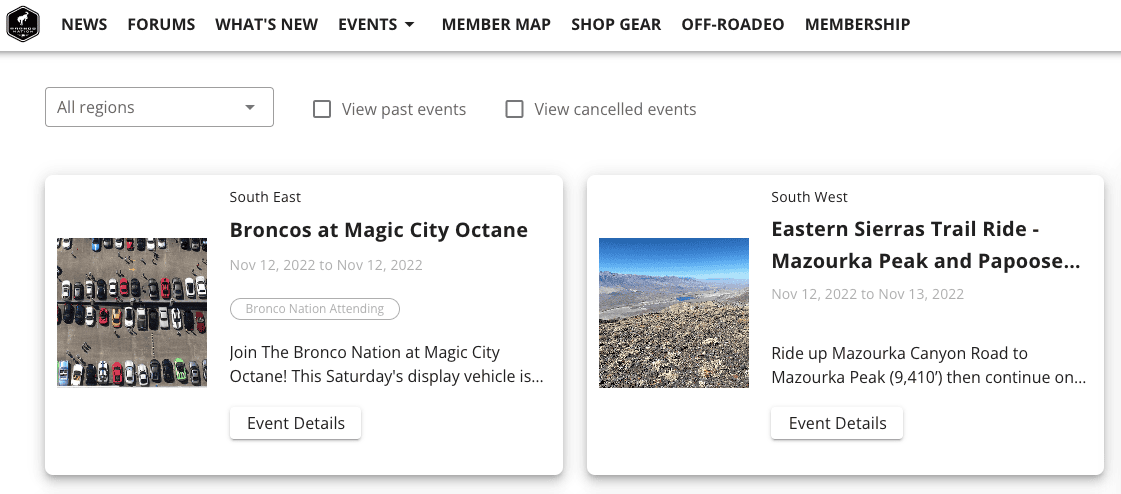Click the arrow beside EVENTS
The width and height of the screenshot is (1121, 494).
(410, 25)
